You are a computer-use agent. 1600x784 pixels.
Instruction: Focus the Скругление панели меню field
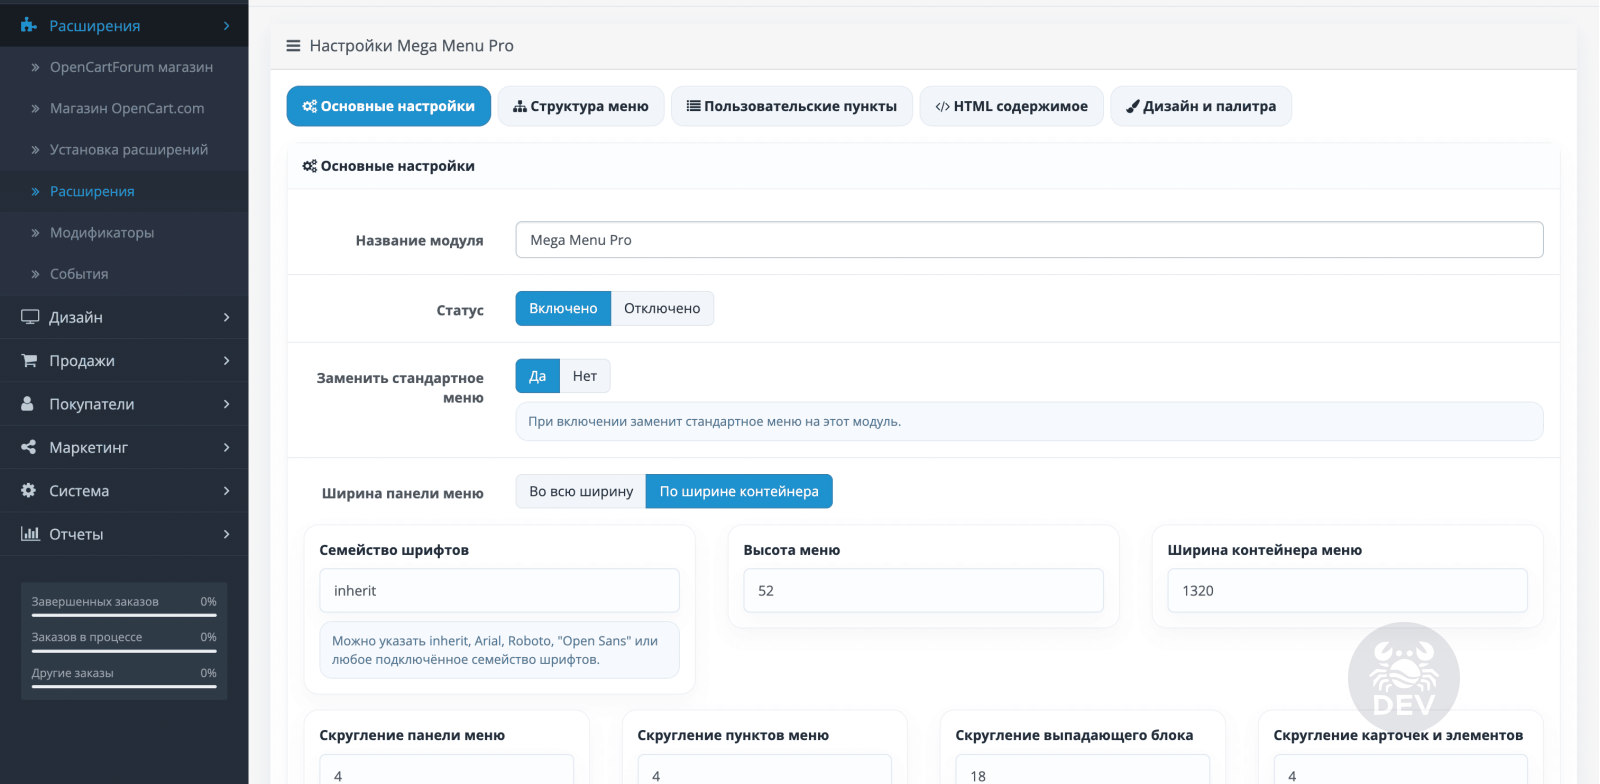point(446,770)
